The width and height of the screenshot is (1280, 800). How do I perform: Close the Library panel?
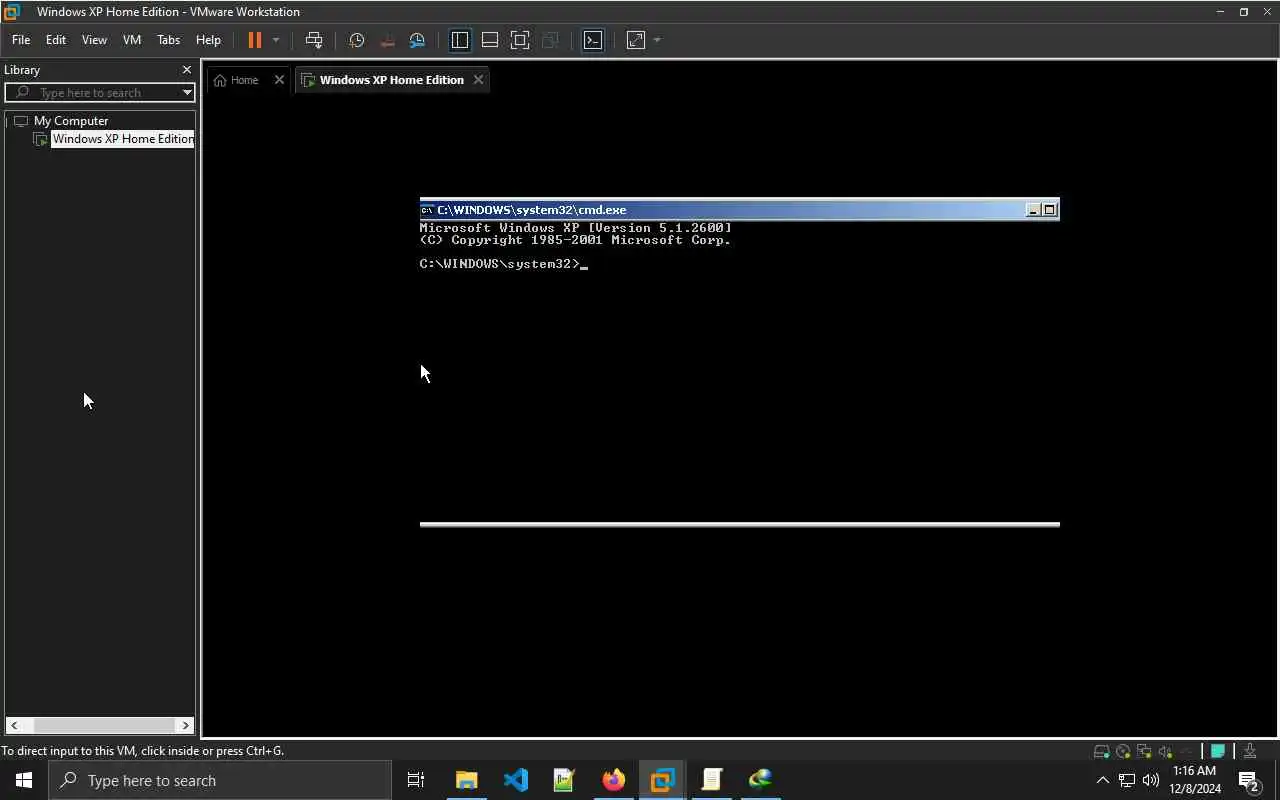point(187,70)
